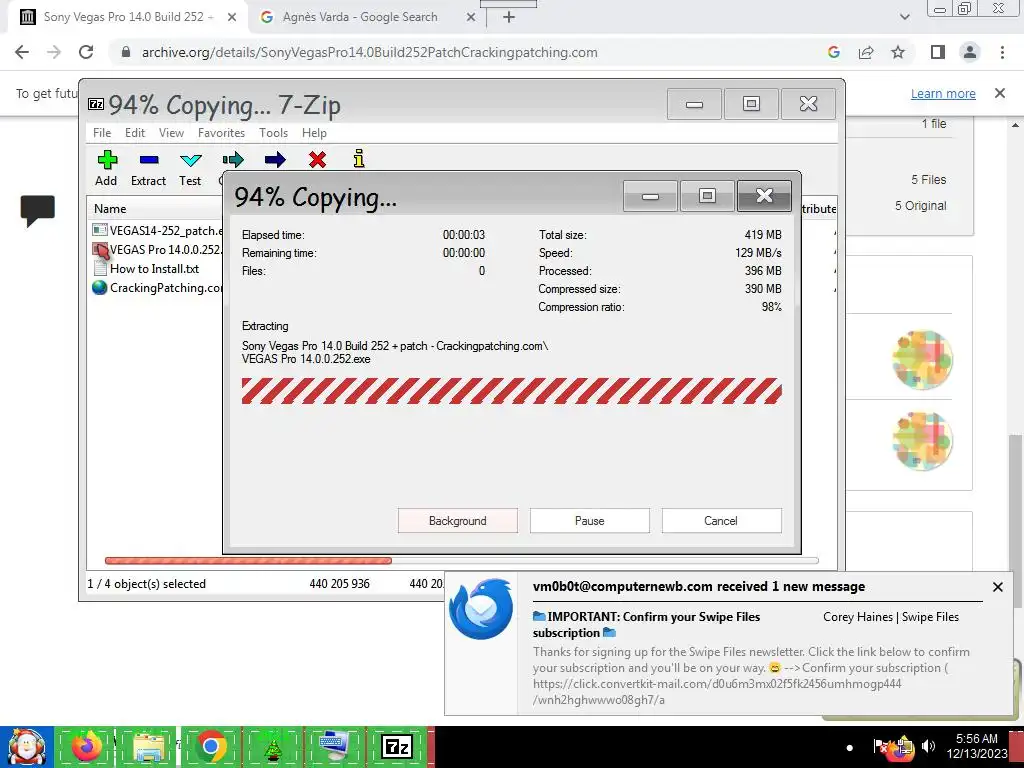Viewport: 1024px width, 768px height.
Task: Click the lower colorful uploader avatar thumbnail
Action: point(922,441)
